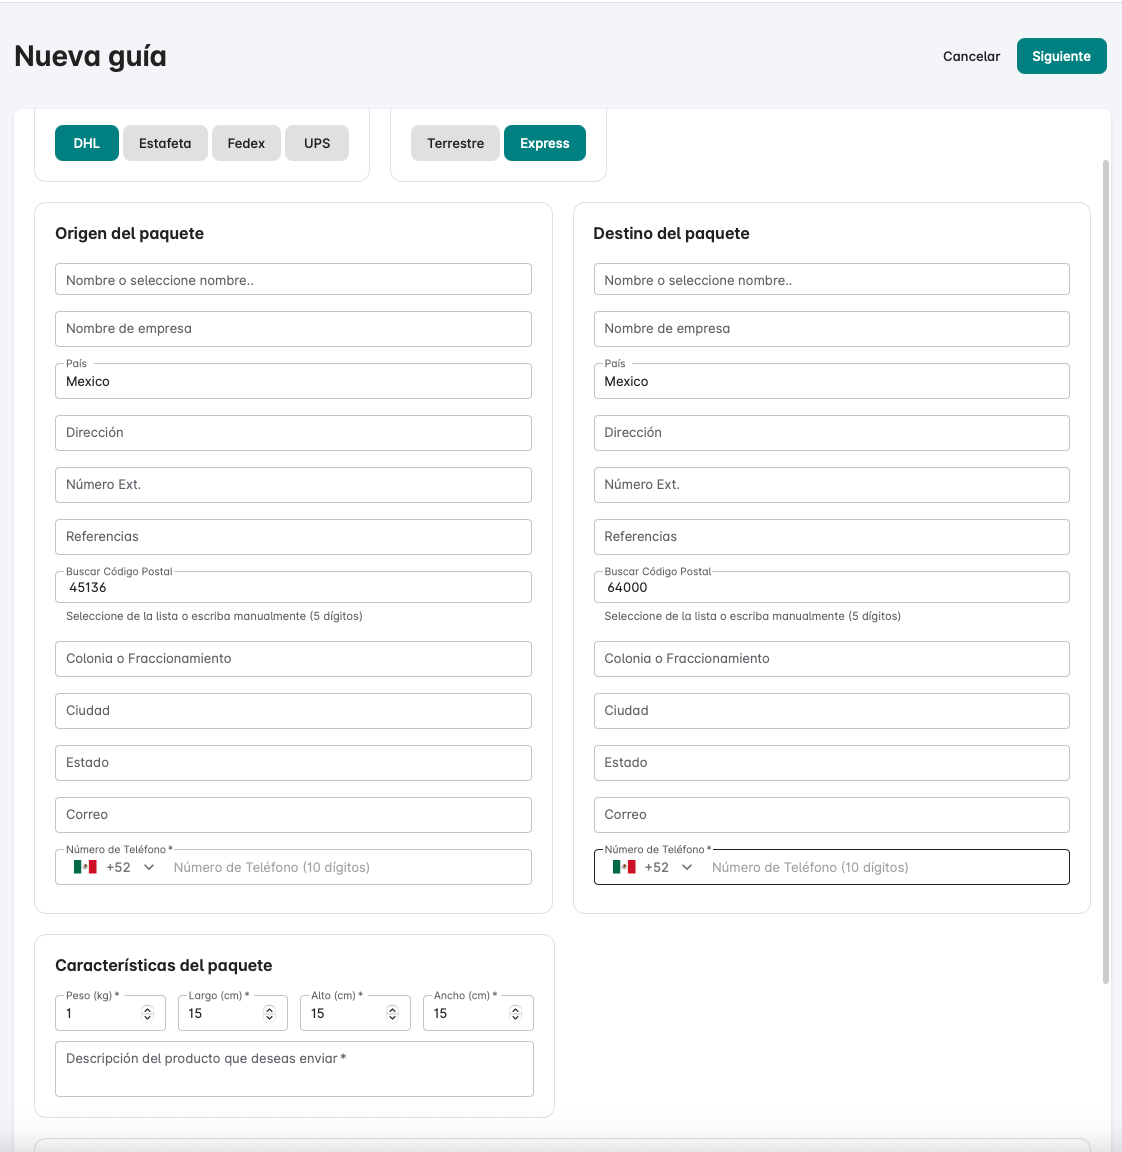1122x1152 pixels.
Task: Select the Fedex carrier tab
Action: coord(246,143)
